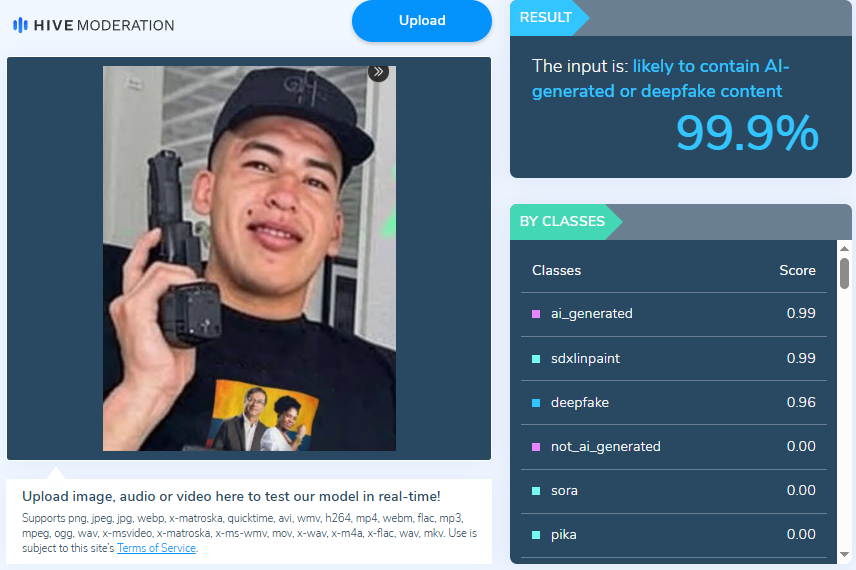Open the Terms of Service link
The image size is (856, 570).
click(x=156, y=548)
